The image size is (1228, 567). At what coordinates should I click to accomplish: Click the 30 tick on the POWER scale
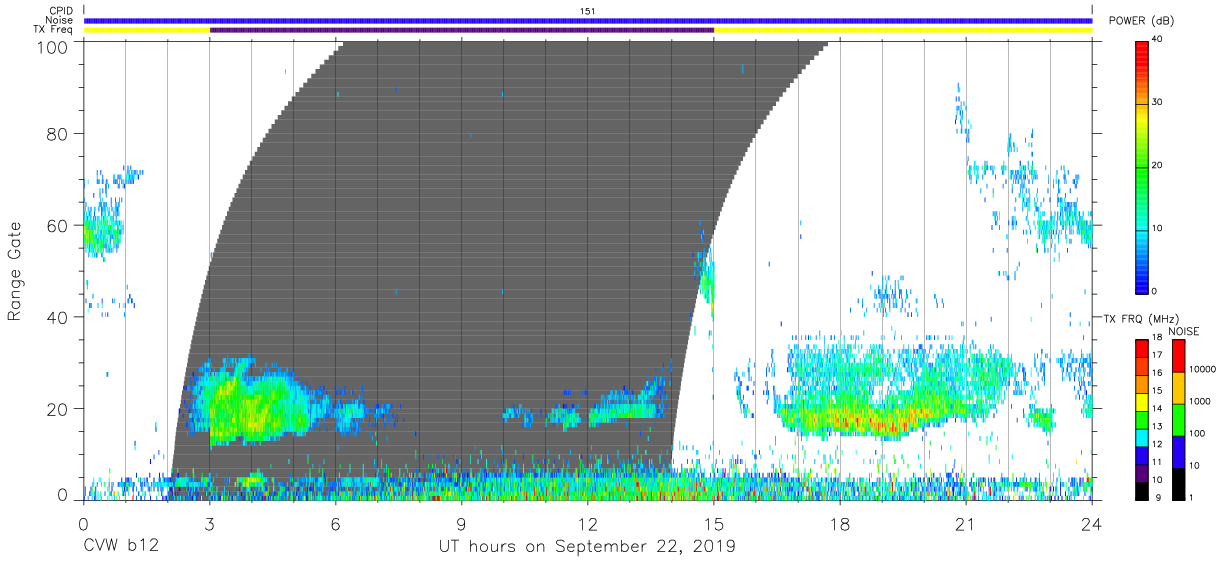1158,103
